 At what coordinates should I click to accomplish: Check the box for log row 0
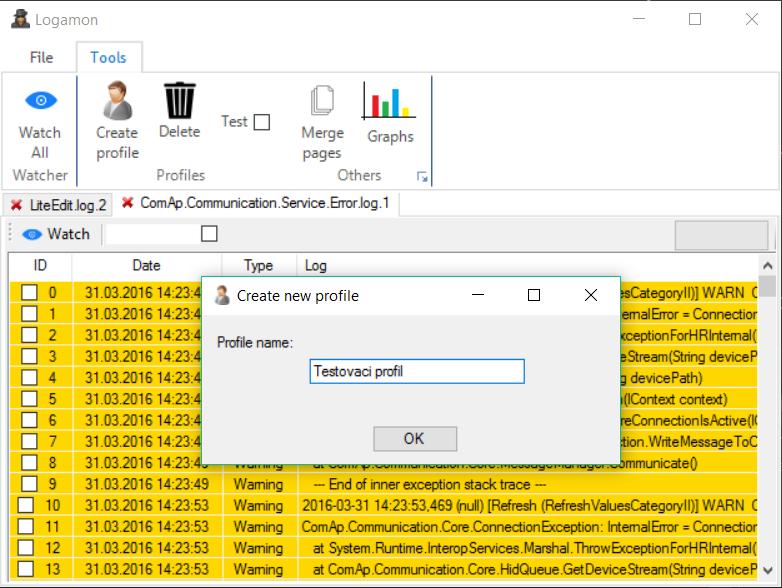(29, 292)
